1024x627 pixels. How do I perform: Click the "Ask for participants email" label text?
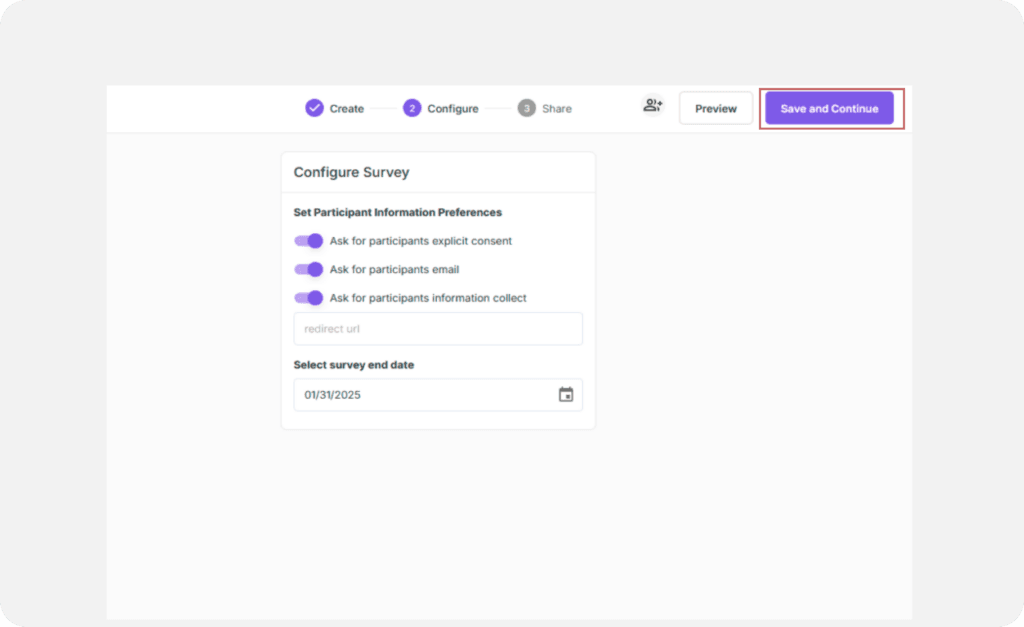click(395, 269)
